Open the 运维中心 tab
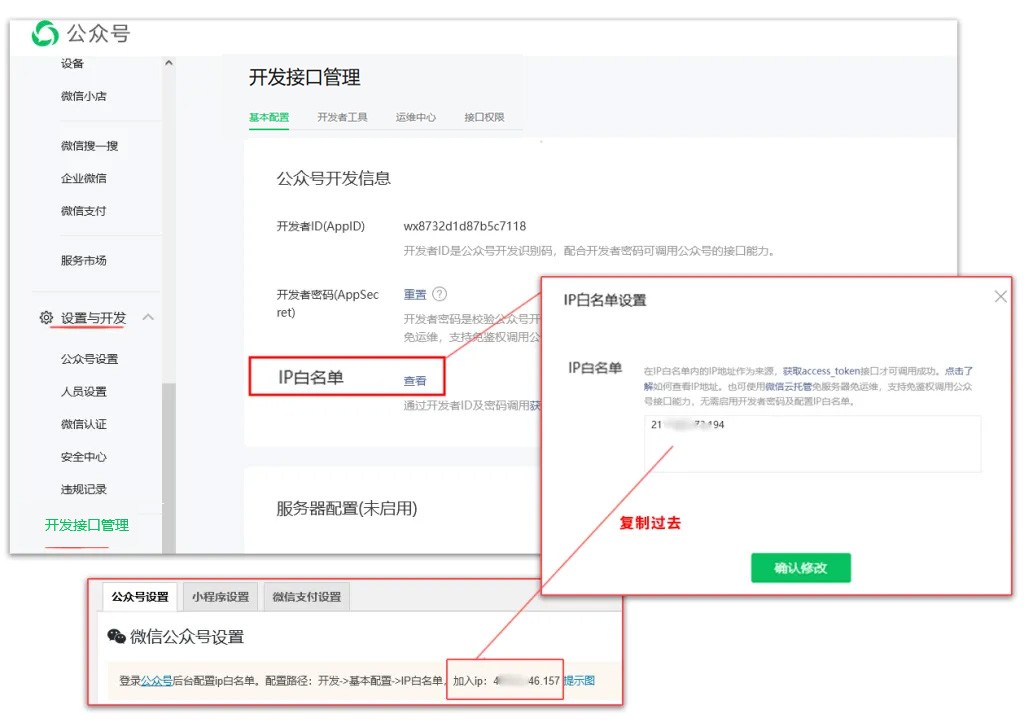 (x=415, y=117)
